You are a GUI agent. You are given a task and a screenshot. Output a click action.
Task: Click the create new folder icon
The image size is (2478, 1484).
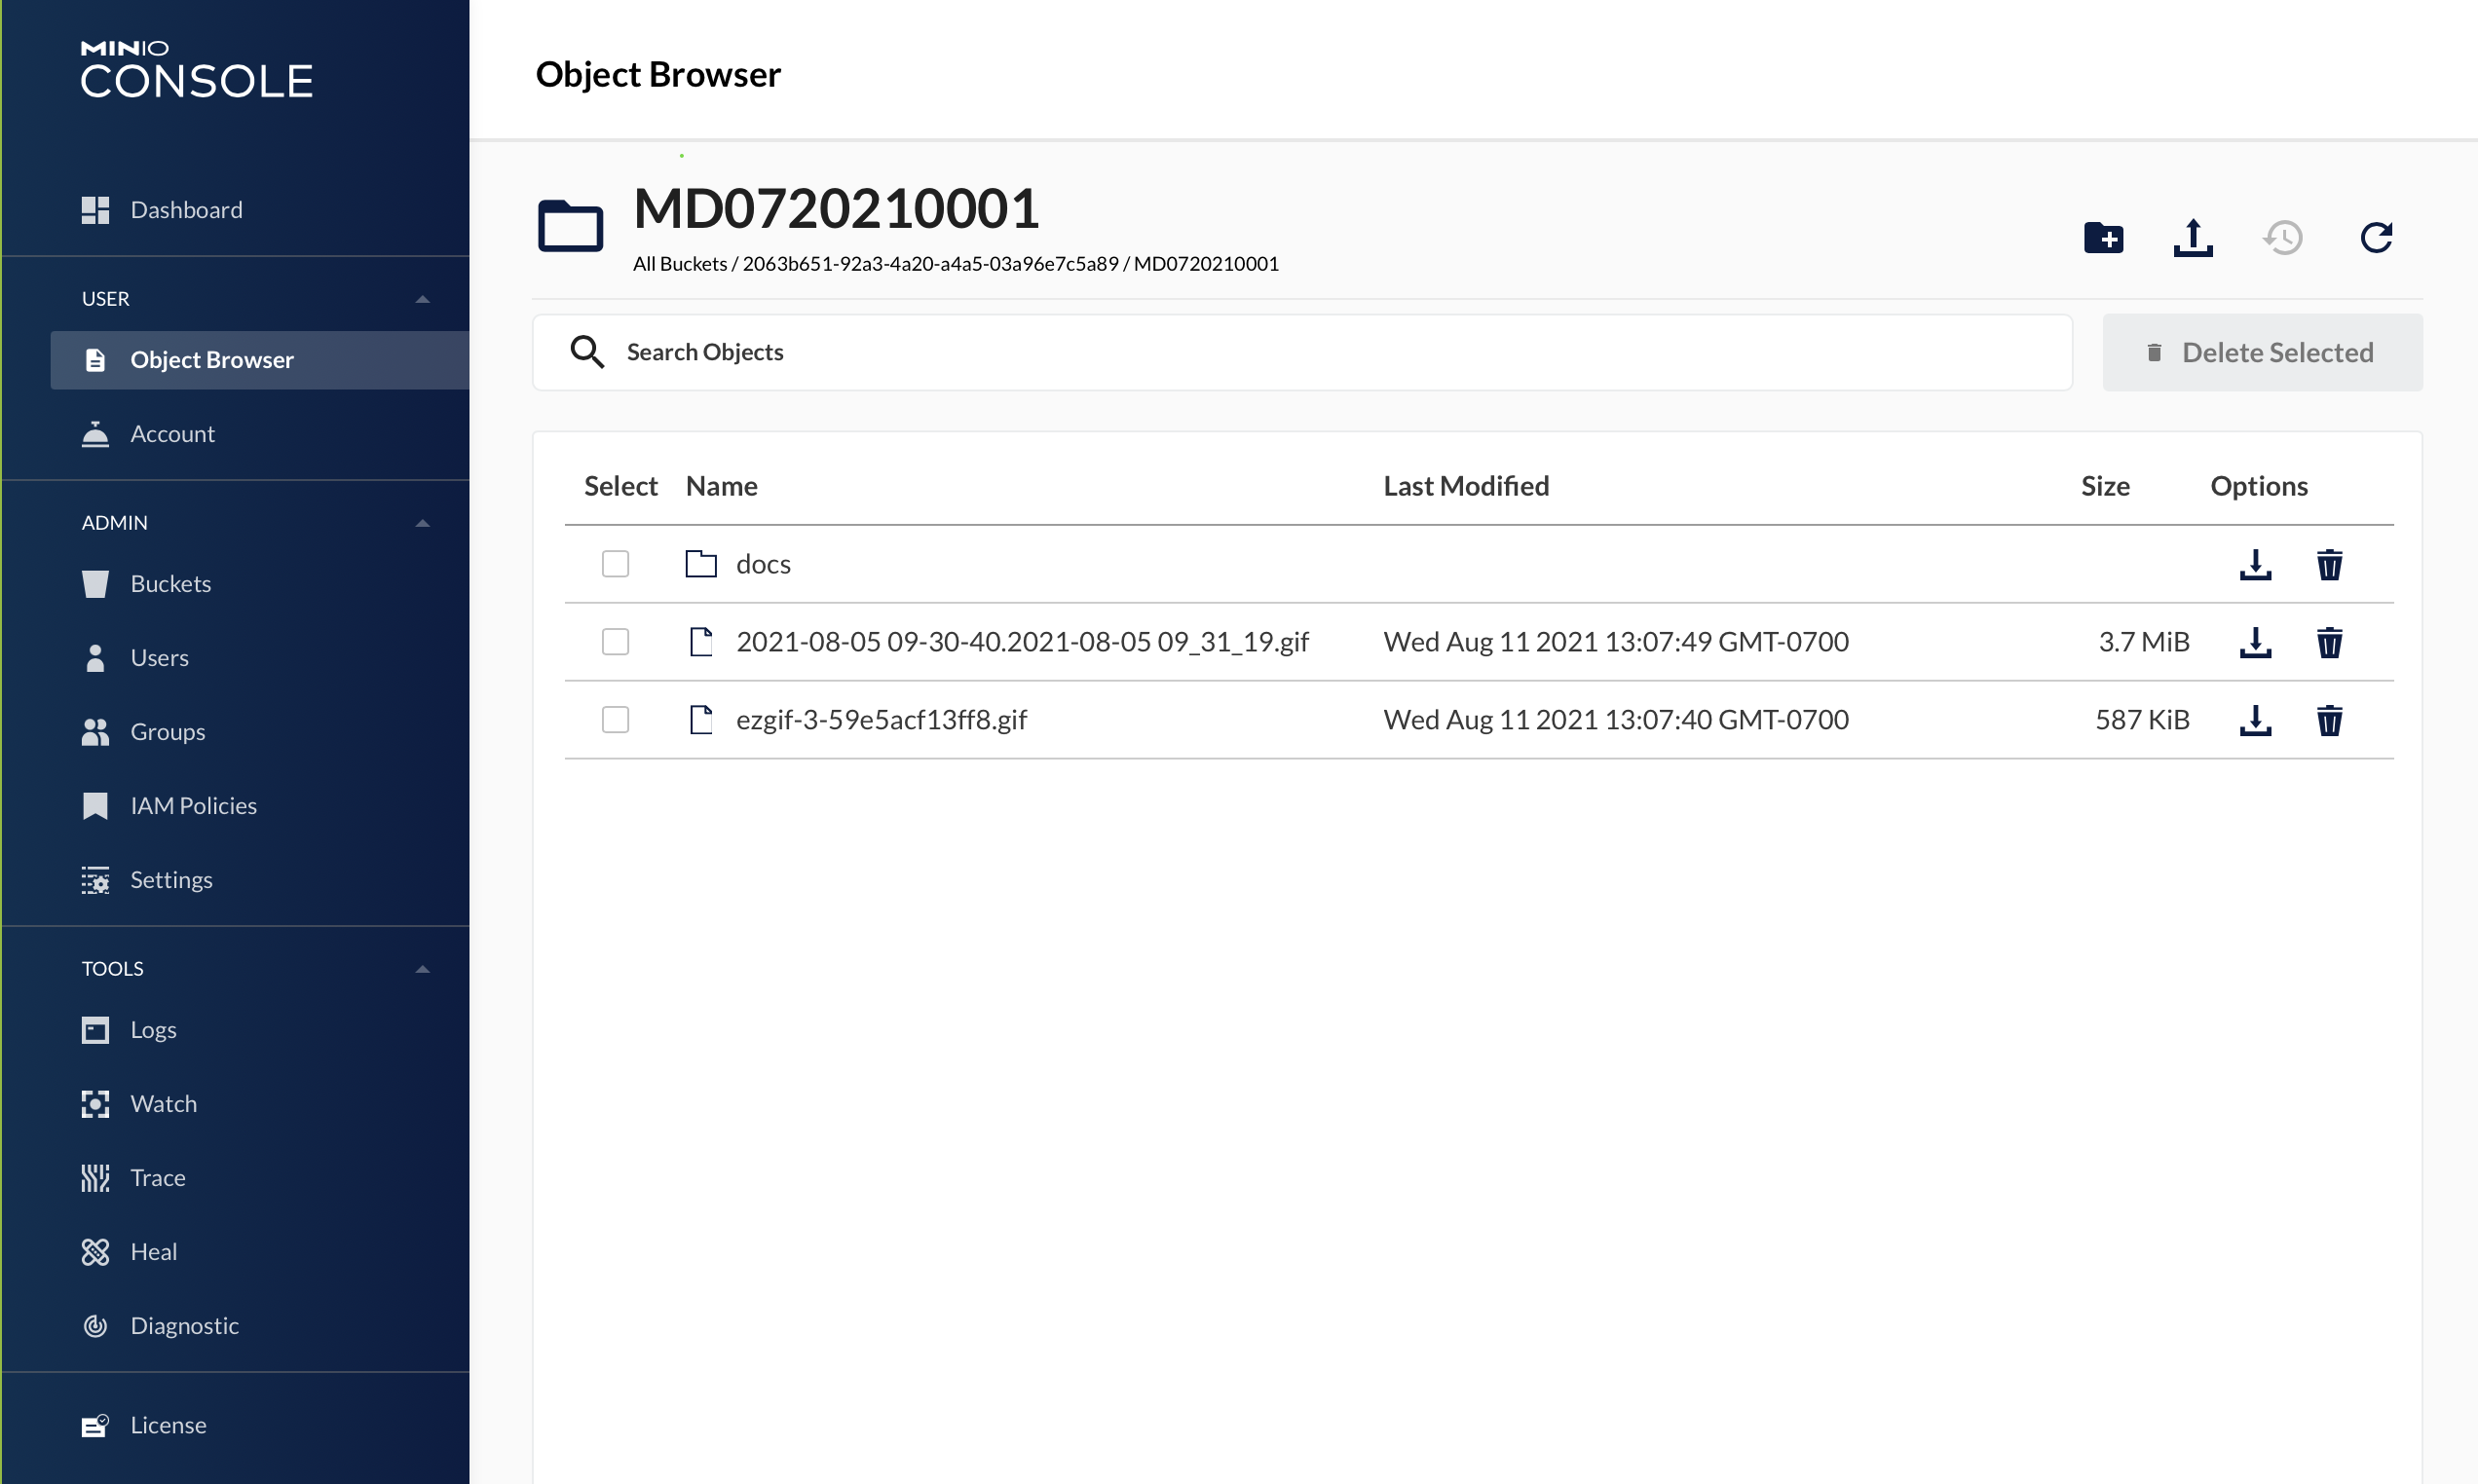click(2103, 238)
